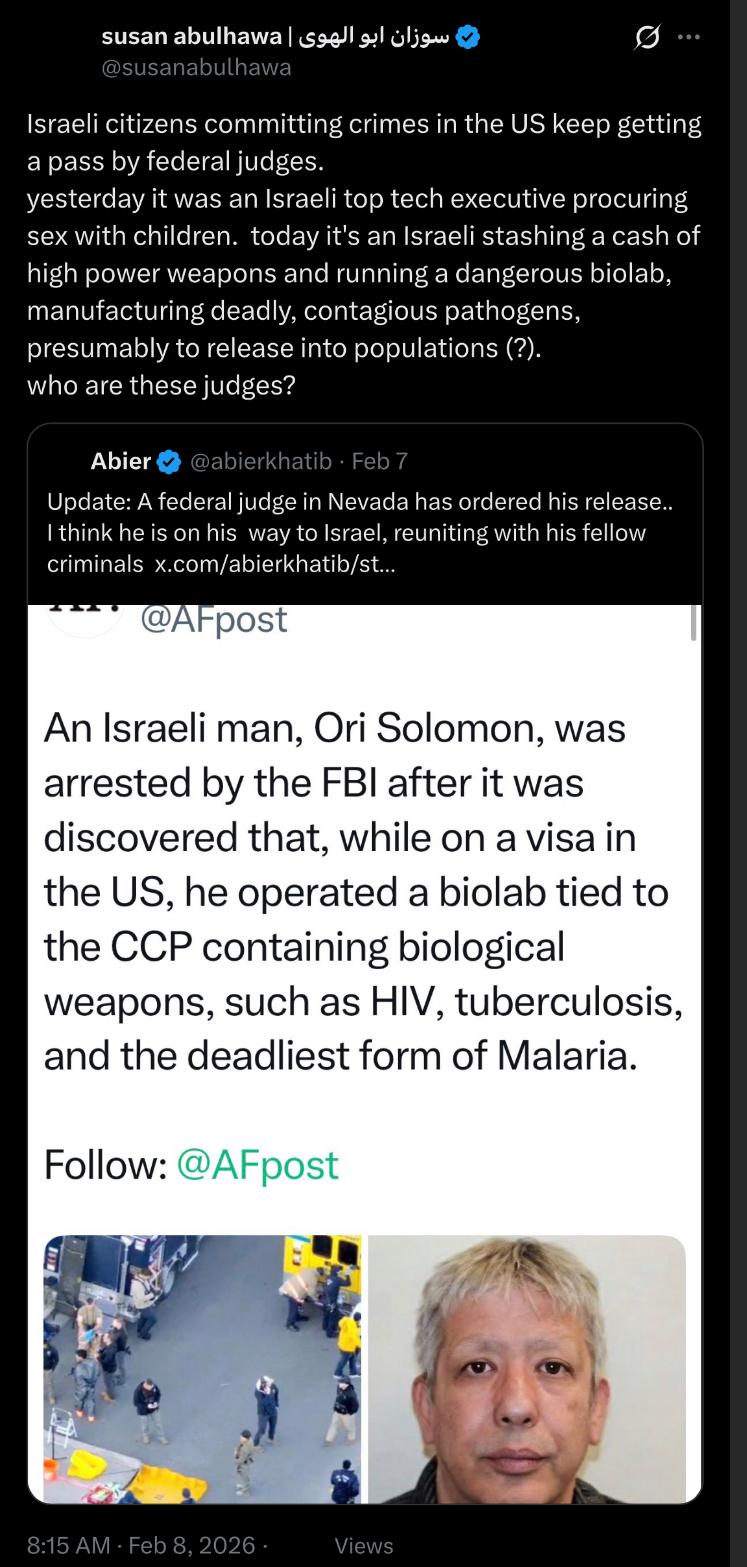Open the x.com/abierkhatib link

click(275, 563)
